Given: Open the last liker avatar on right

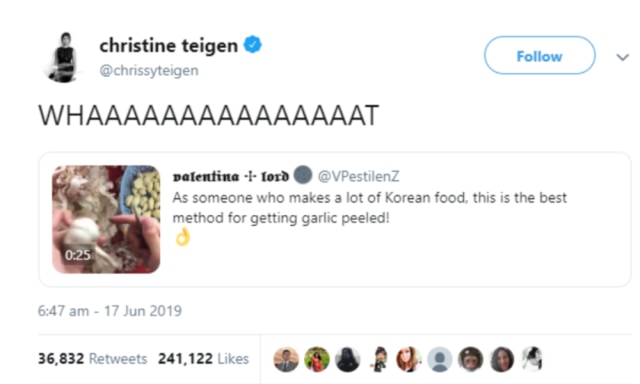Looking at the screenshot, I should [x=532, y=360].
